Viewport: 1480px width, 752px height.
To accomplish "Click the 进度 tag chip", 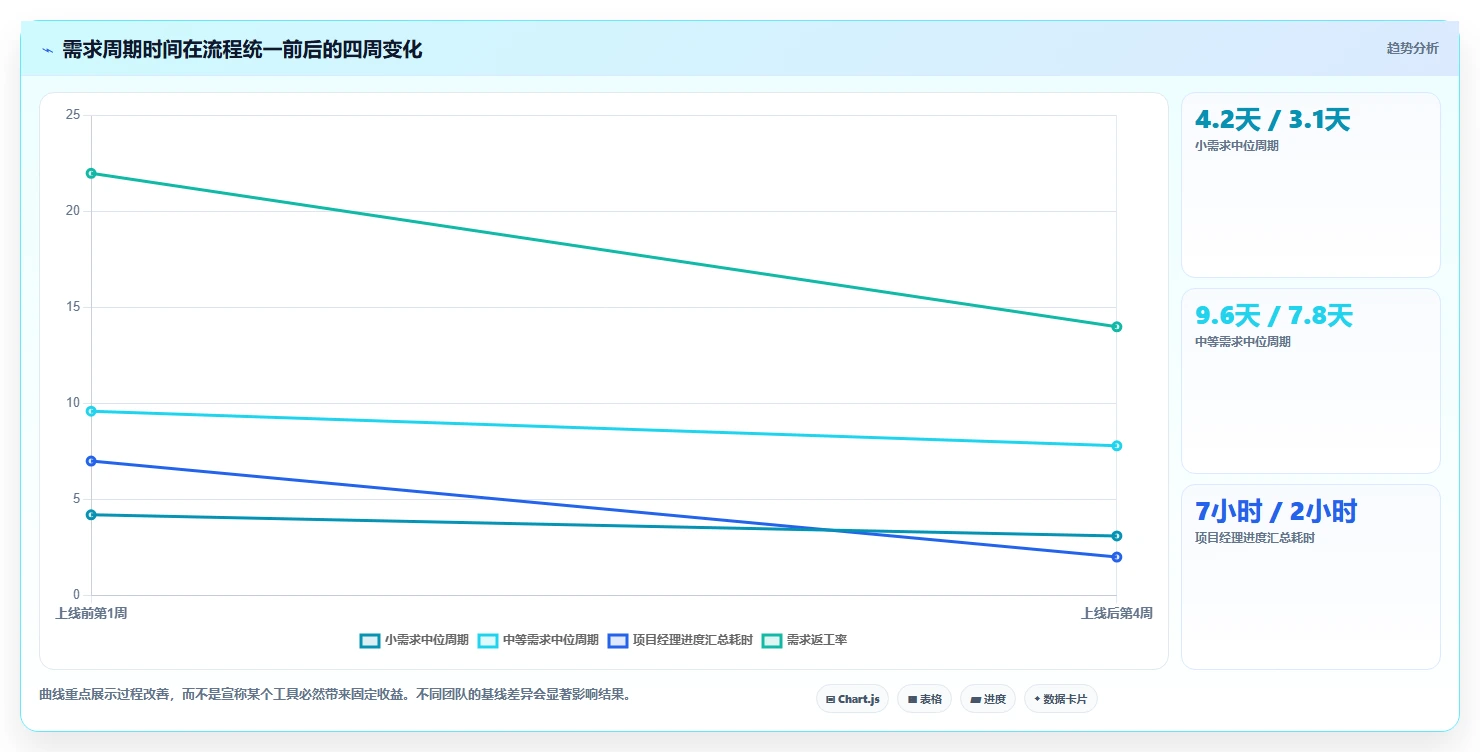I will (x=988, y=699).
